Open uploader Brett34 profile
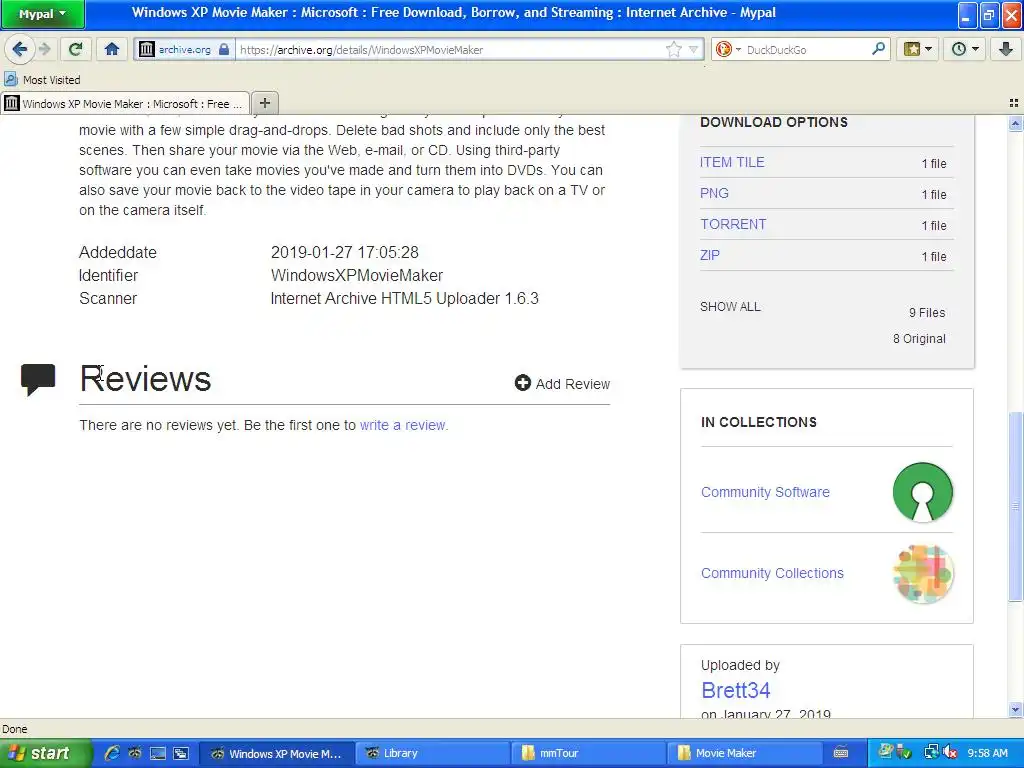This screenshot has width=1024, height=768. click(735, 690)
